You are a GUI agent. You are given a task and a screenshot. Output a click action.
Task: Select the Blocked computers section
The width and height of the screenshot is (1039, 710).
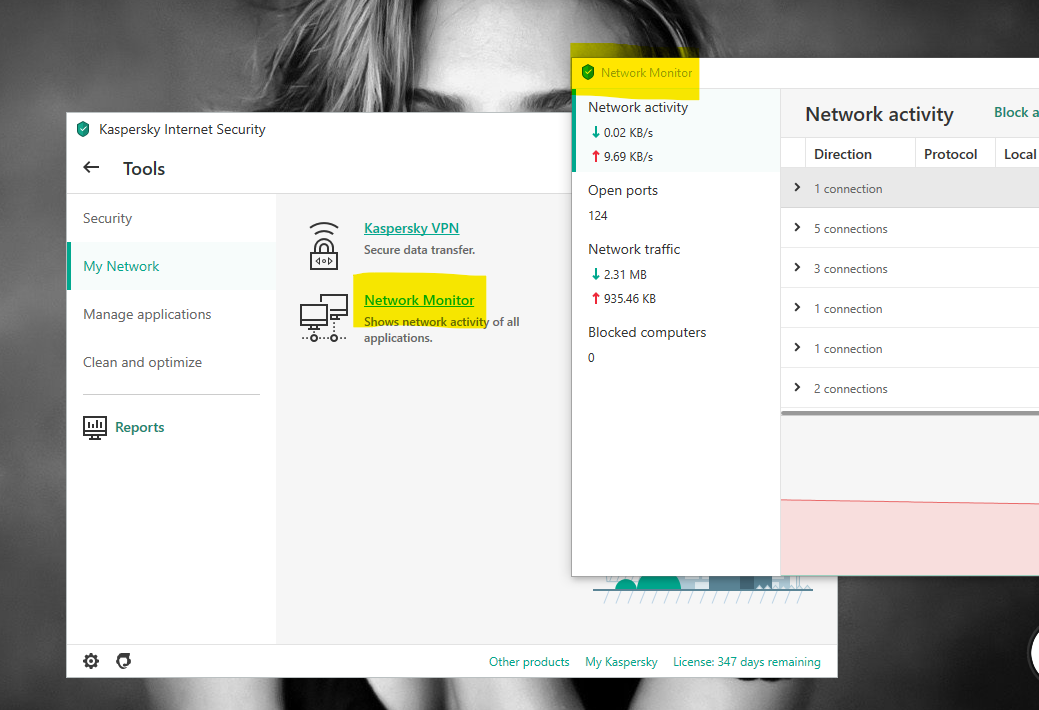coord(676,344)
